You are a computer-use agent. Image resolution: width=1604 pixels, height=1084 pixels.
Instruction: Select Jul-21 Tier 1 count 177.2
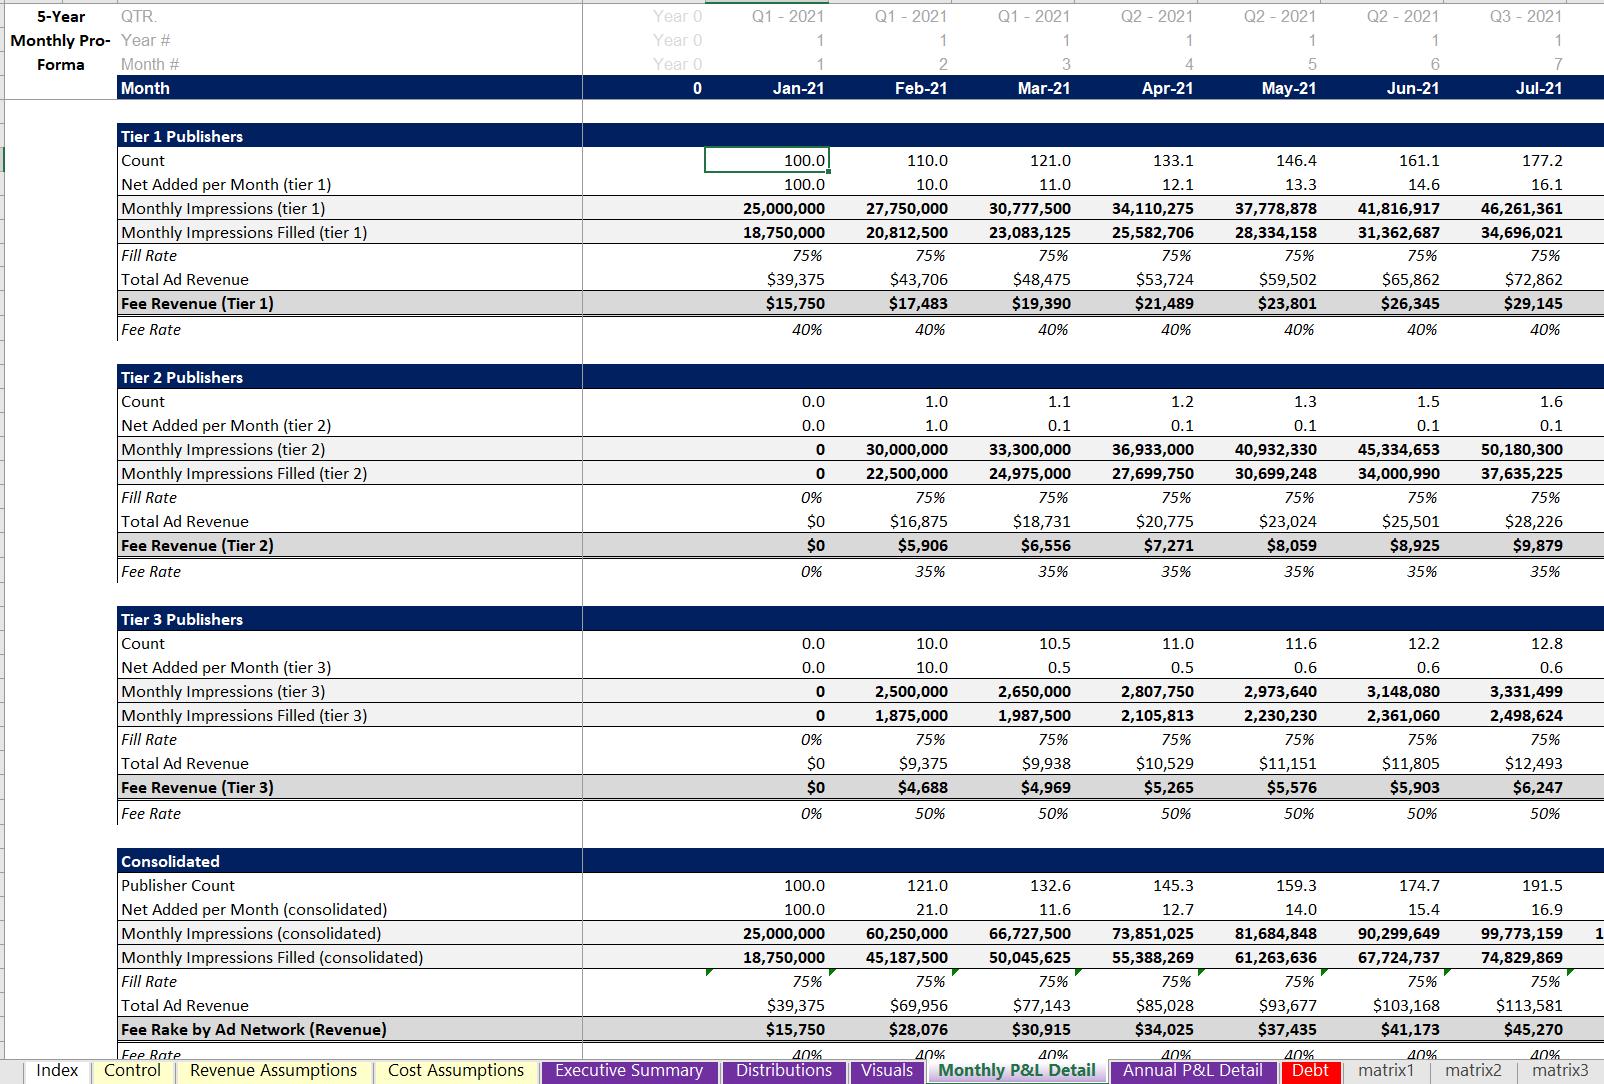point(1505,160)
